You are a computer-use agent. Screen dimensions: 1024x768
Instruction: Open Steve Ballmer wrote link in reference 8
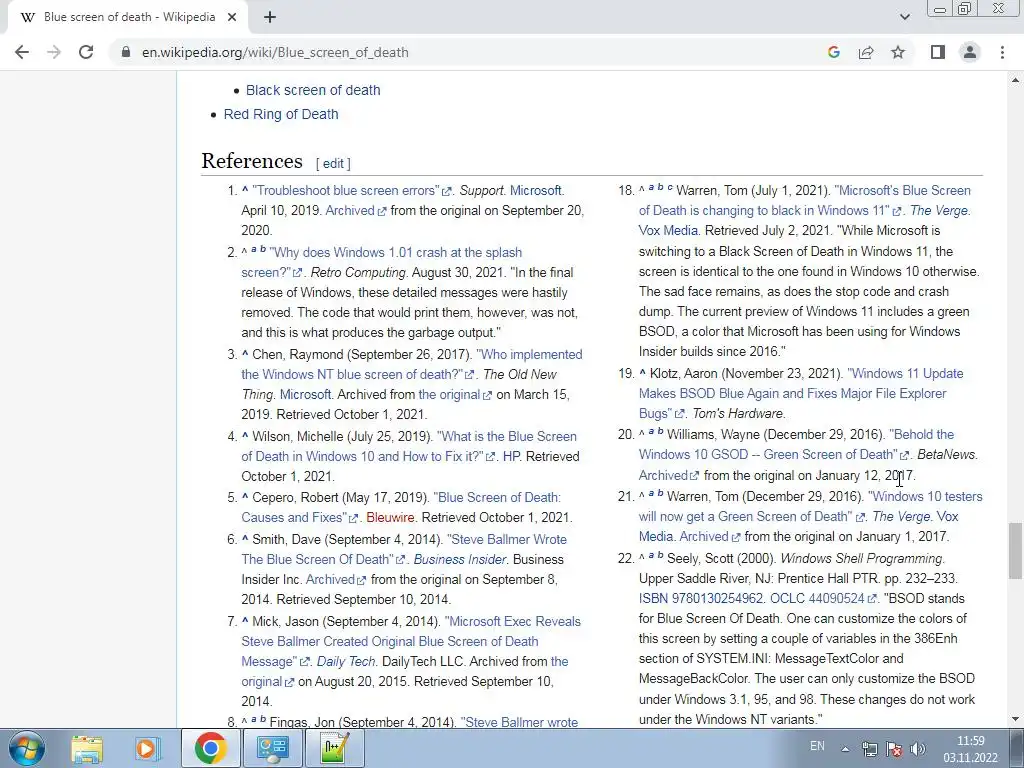(x=519, y=722)
